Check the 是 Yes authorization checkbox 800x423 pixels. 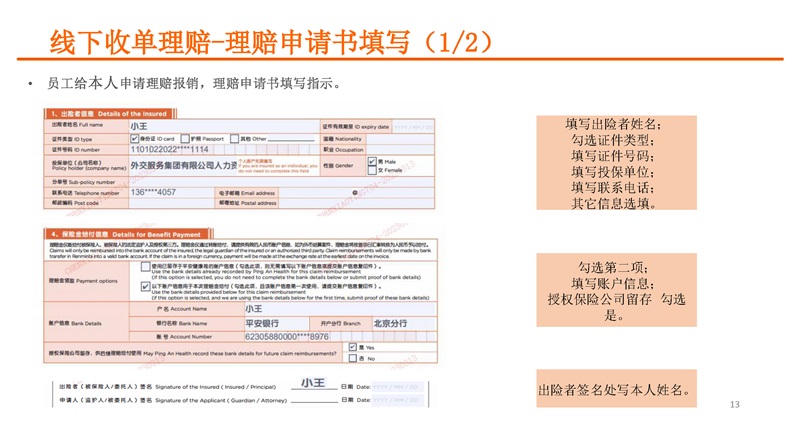(353, 347)
